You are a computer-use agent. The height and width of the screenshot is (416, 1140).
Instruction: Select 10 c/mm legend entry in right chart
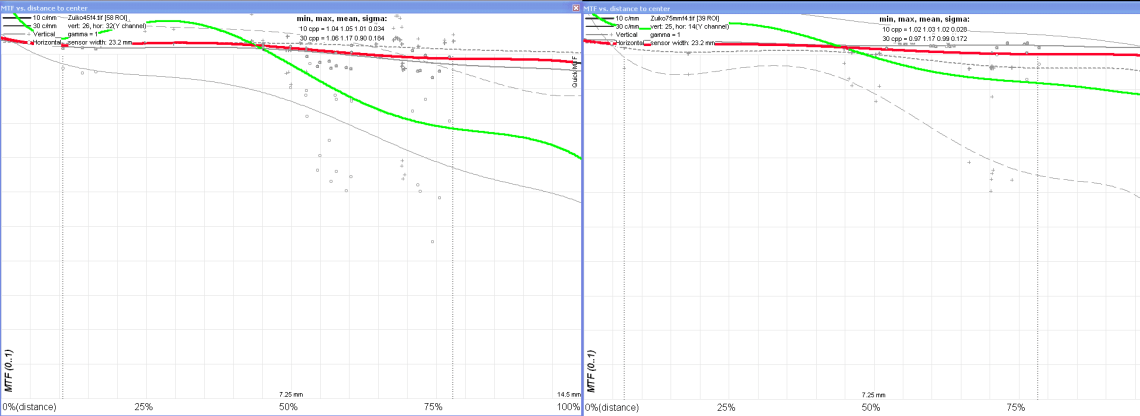point(627,18)
